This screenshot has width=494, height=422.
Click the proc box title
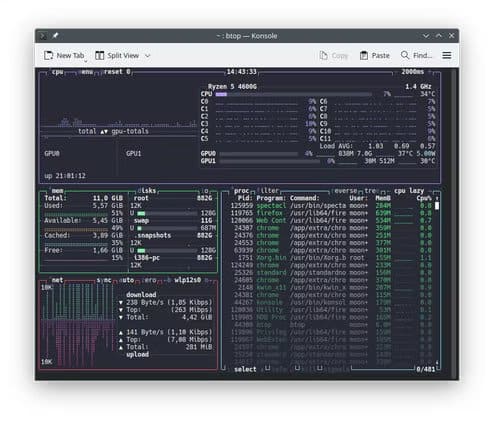tap(241, 191)
